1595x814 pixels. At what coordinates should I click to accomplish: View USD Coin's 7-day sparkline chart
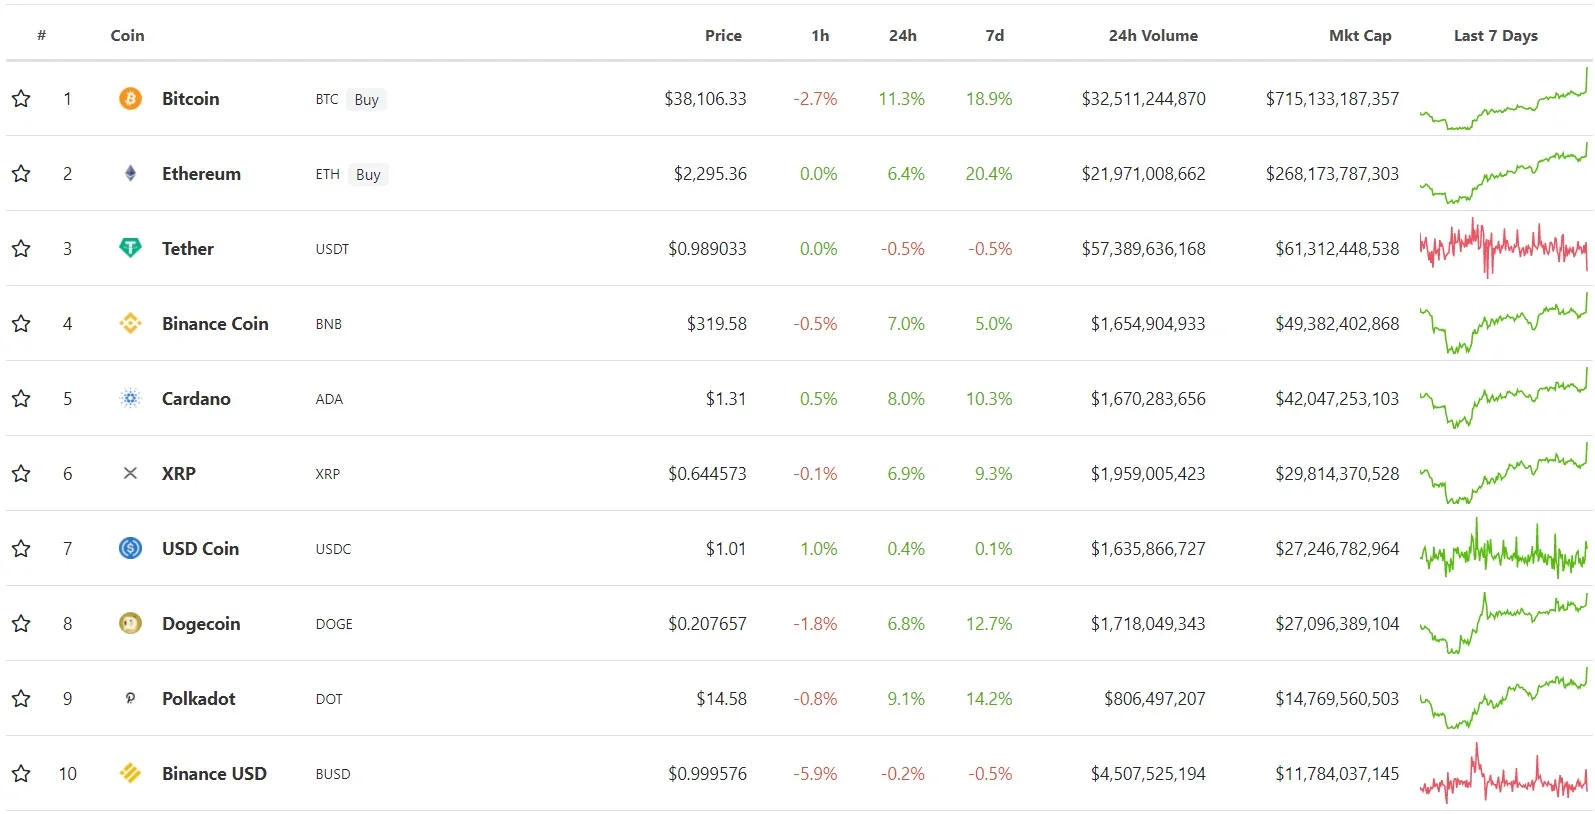click(x=1504, y=548)
